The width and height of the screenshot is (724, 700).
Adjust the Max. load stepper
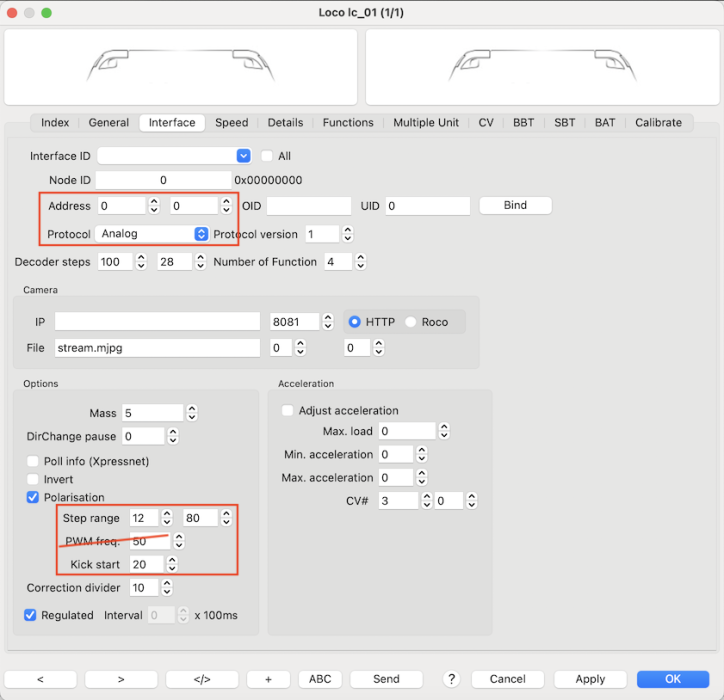444,431
